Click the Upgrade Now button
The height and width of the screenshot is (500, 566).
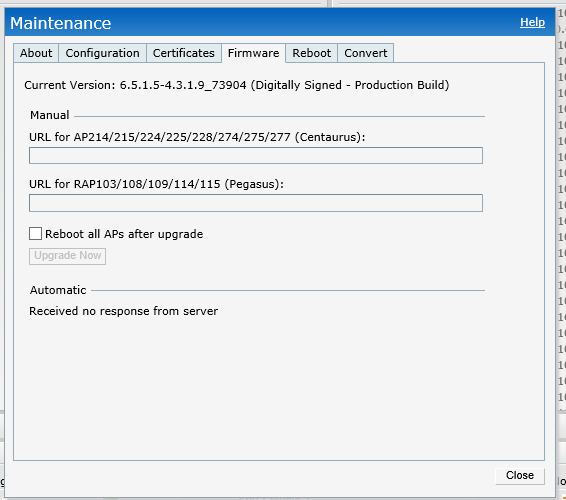(68, 256)
